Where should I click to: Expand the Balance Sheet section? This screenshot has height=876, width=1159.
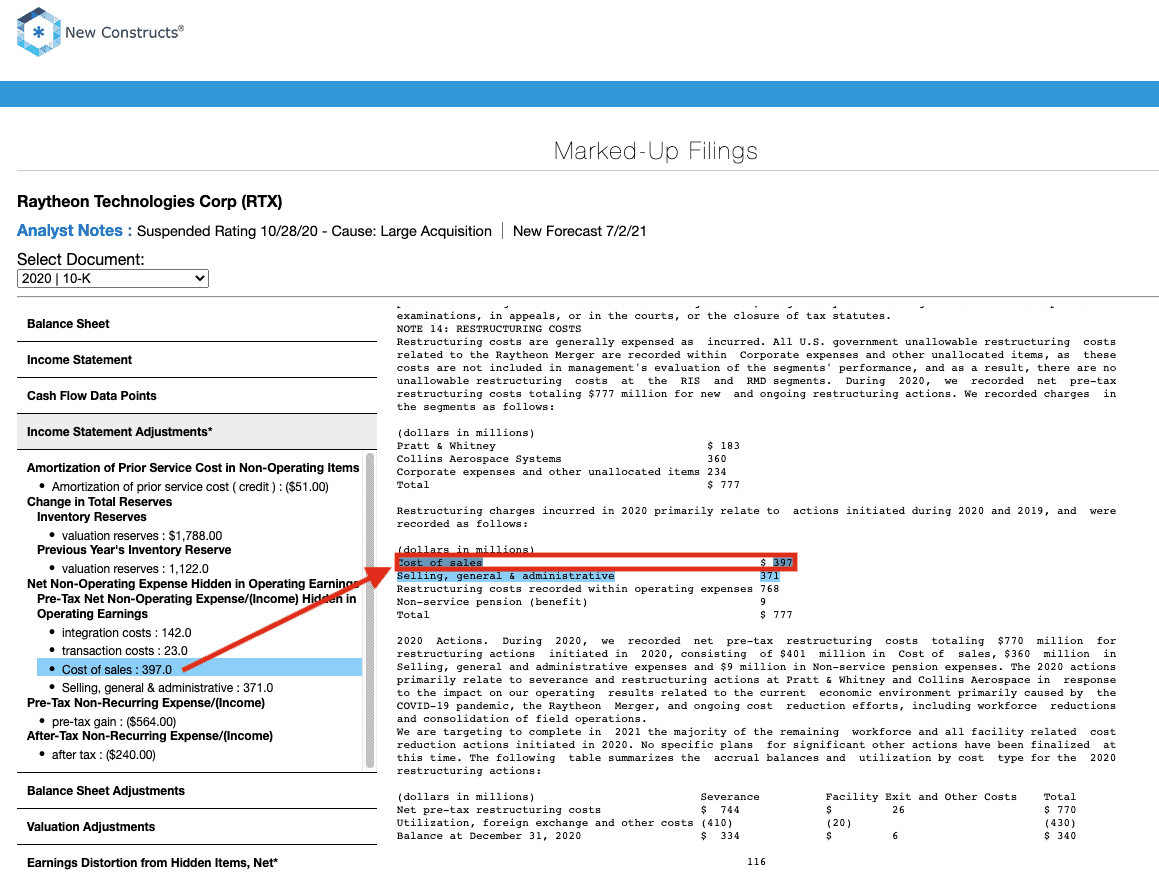click(197, 324)
